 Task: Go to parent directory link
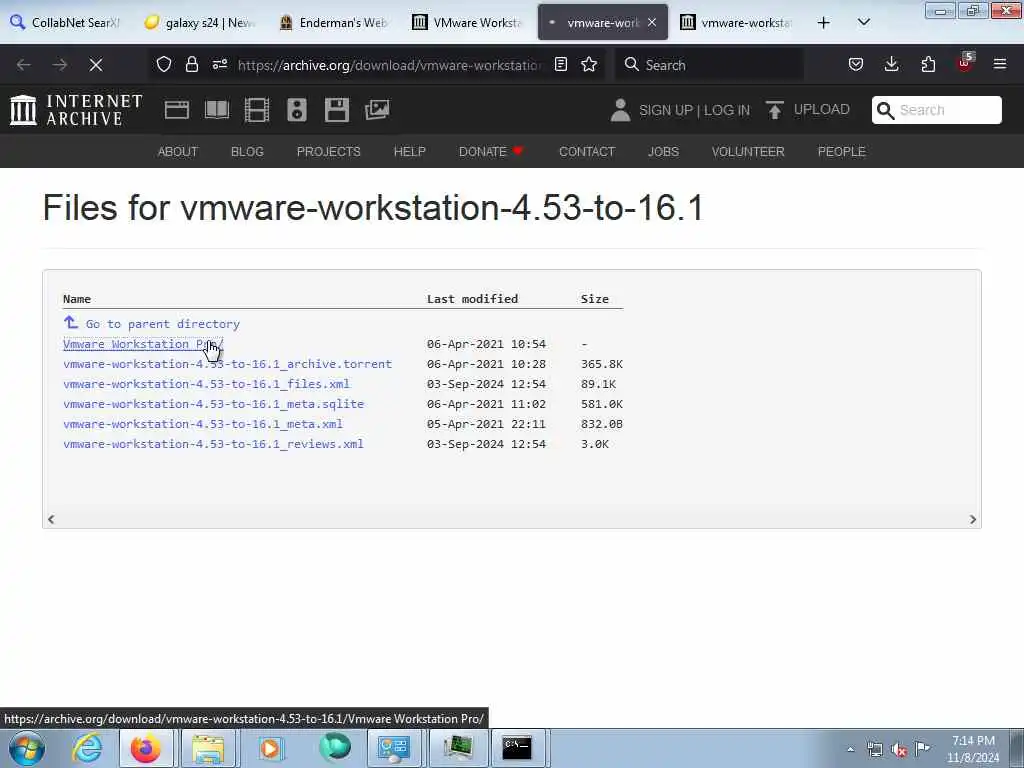click(163, 324)
